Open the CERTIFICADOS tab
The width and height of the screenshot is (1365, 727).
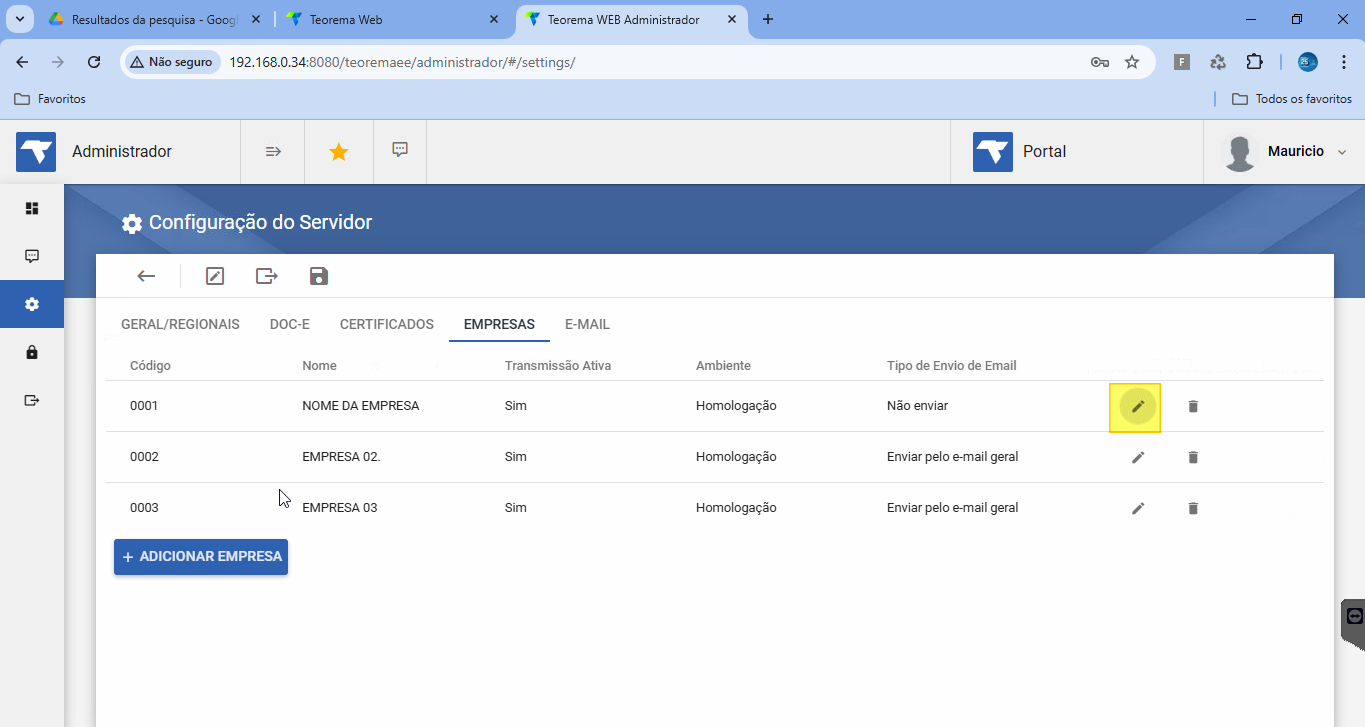click(x=387, y=324)
